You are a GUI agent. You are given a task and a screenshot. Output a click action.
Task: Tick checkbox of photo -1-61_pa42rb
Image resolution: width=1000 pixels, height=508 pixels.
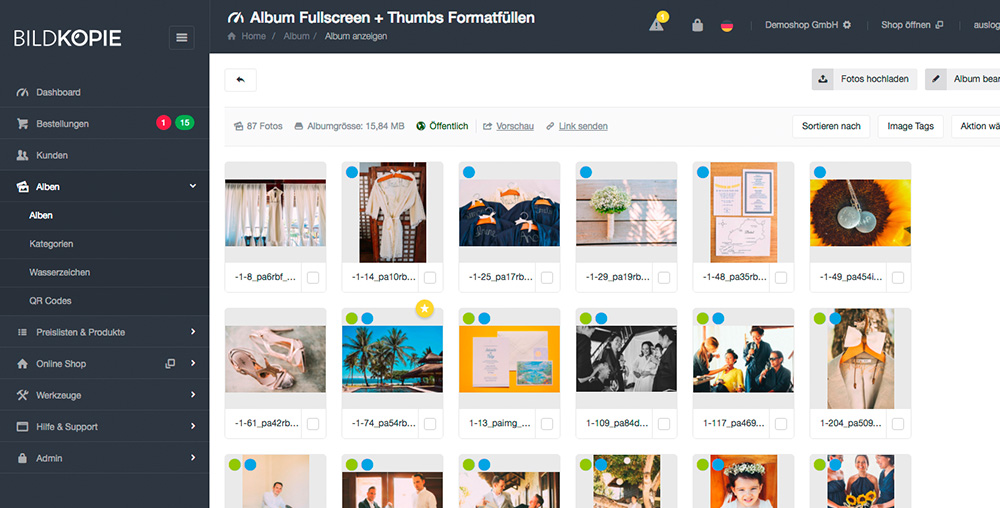click(313, 424)
